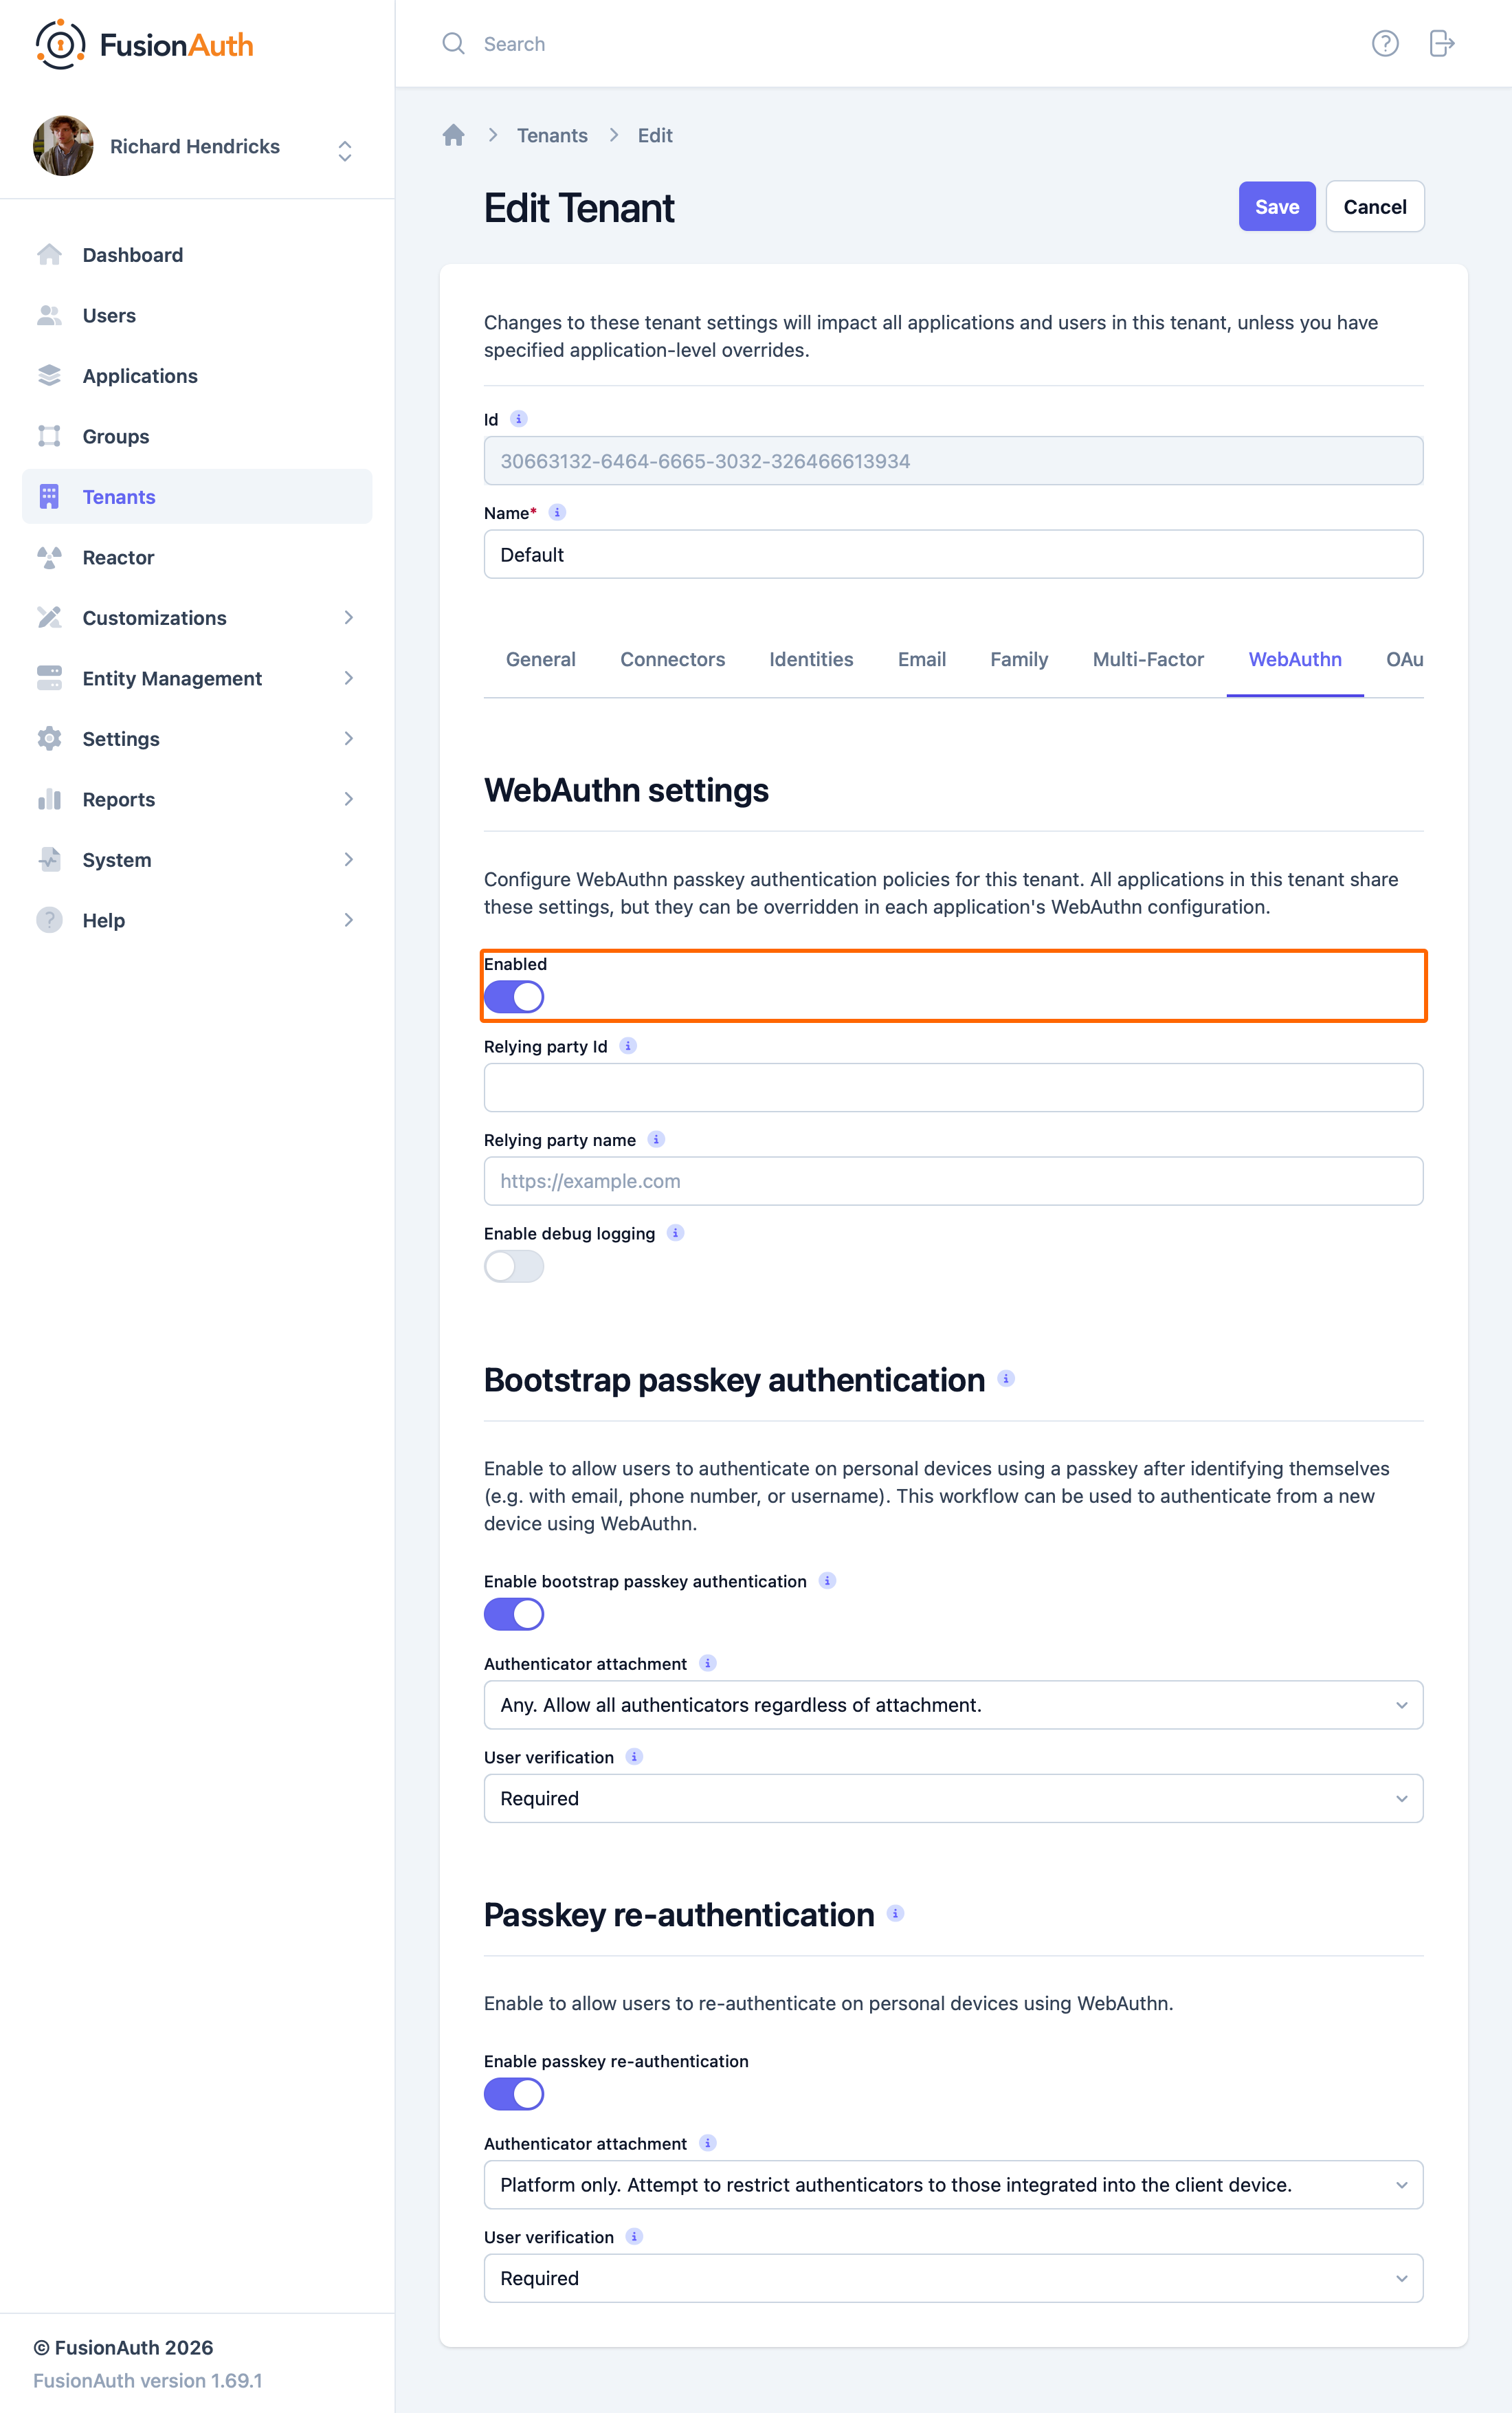Click the FusionAuth logo
This screenshot has height=2413, width=1512.
(x=144, y=44)
